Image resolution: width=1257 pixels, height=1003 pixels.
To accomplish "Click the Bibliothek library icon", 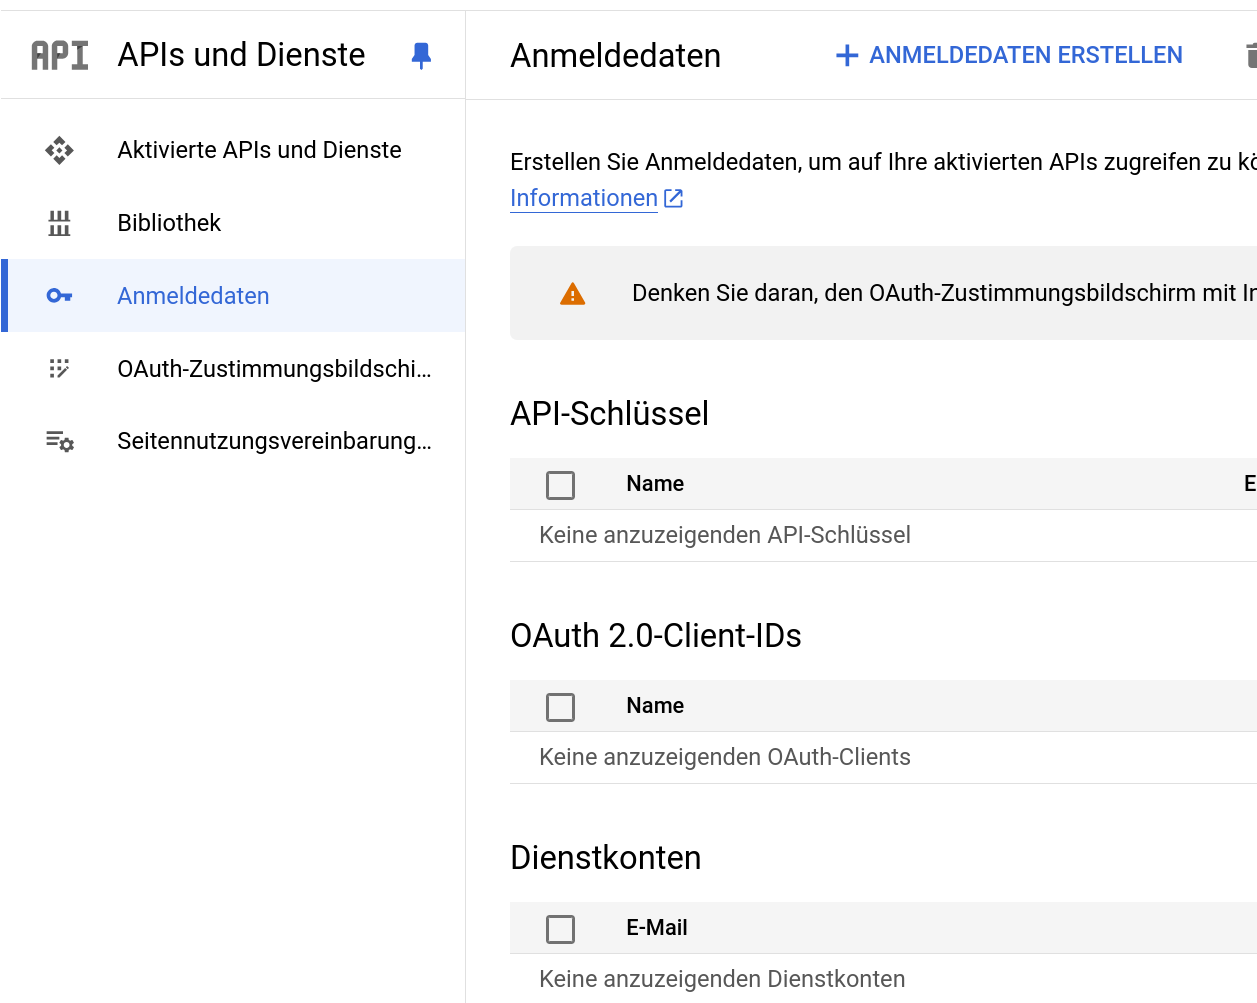I will (x=59, y=223).
